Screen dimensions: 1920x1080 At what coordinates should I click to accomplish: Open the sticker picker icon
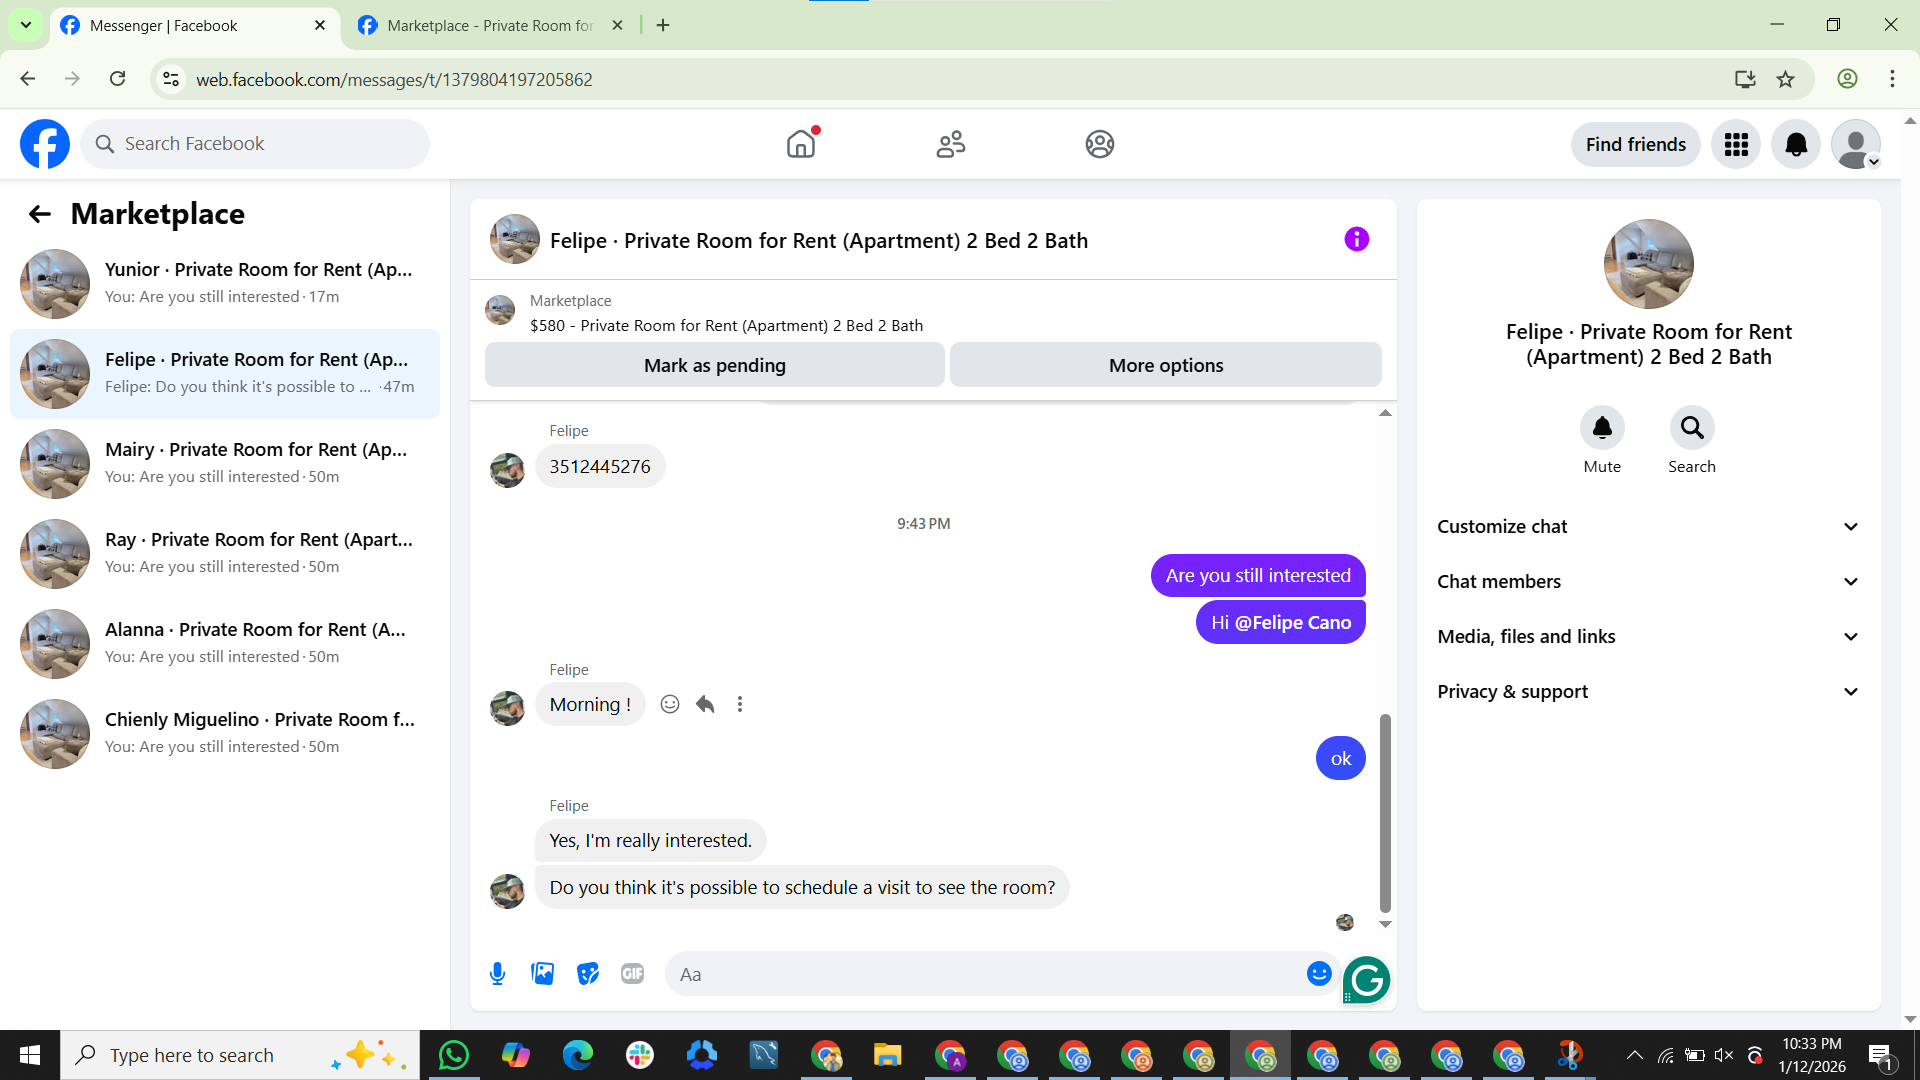(x=588, y=974)
